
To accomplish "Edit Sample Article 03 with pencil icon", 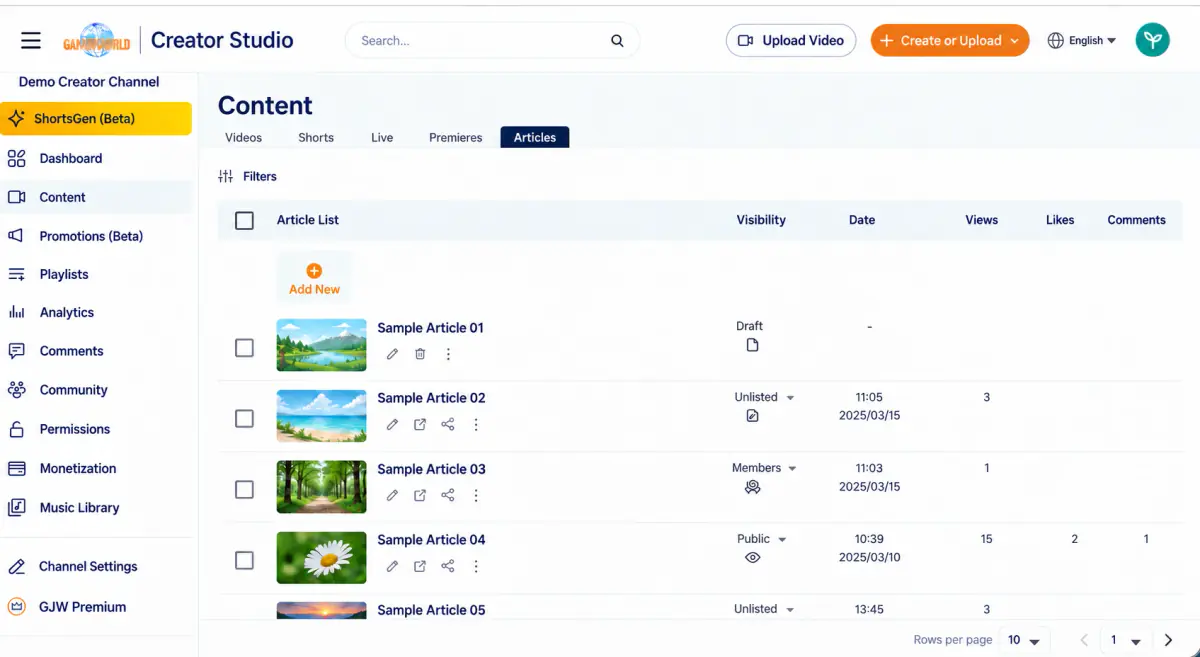I will [x=392, y=495].
